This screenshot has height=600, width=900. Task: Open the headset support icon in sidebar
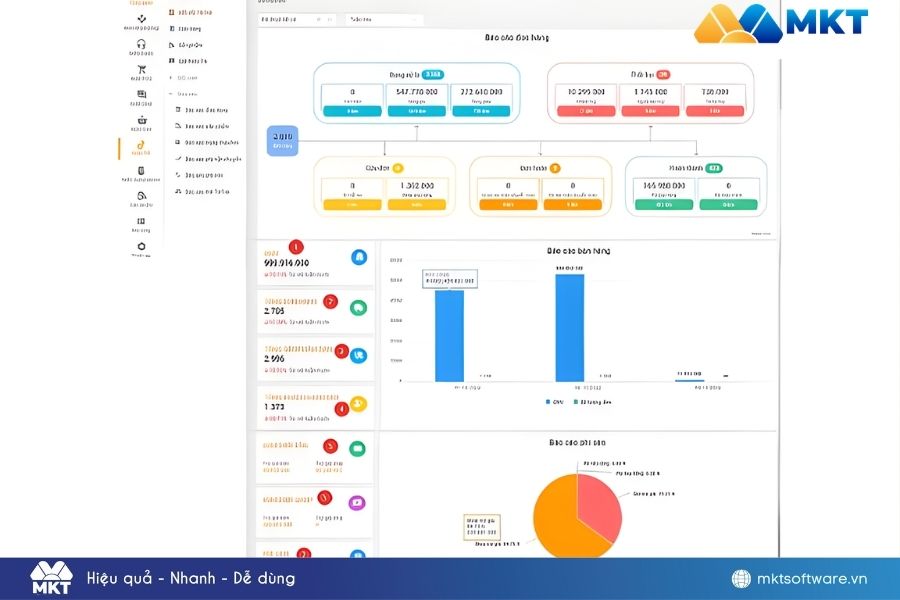tap(141, 44)
